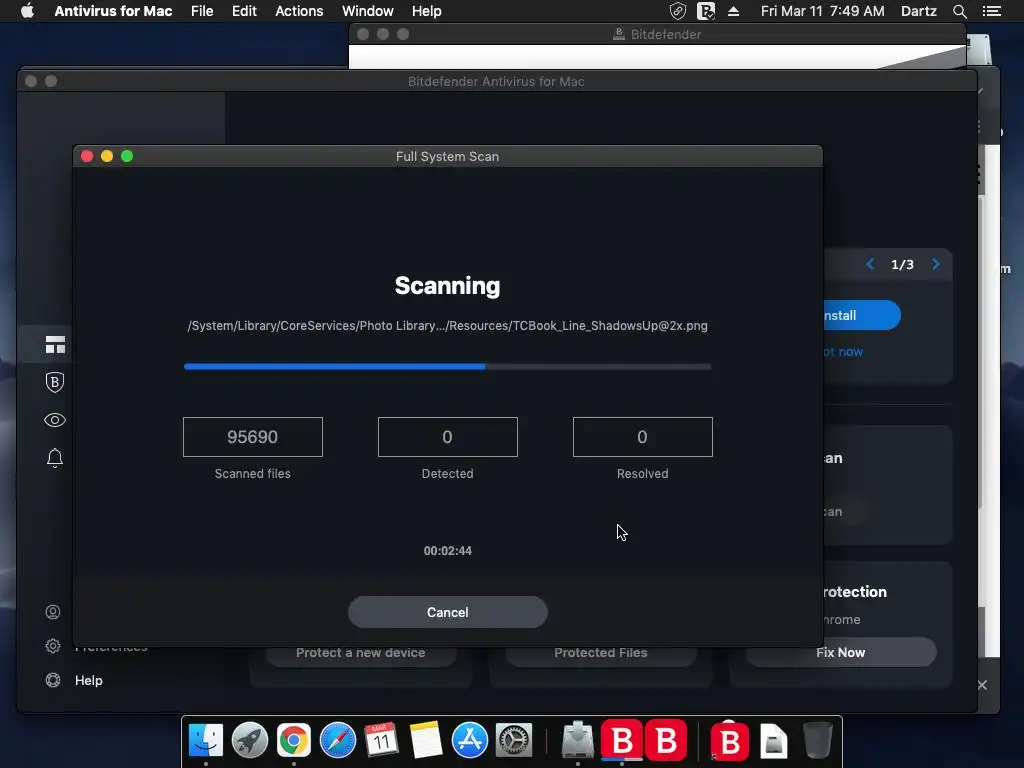The height and width of the screenshot is (768, 1024).
Task: Open Notification Center list icon
Action: (x=991, y=11)
